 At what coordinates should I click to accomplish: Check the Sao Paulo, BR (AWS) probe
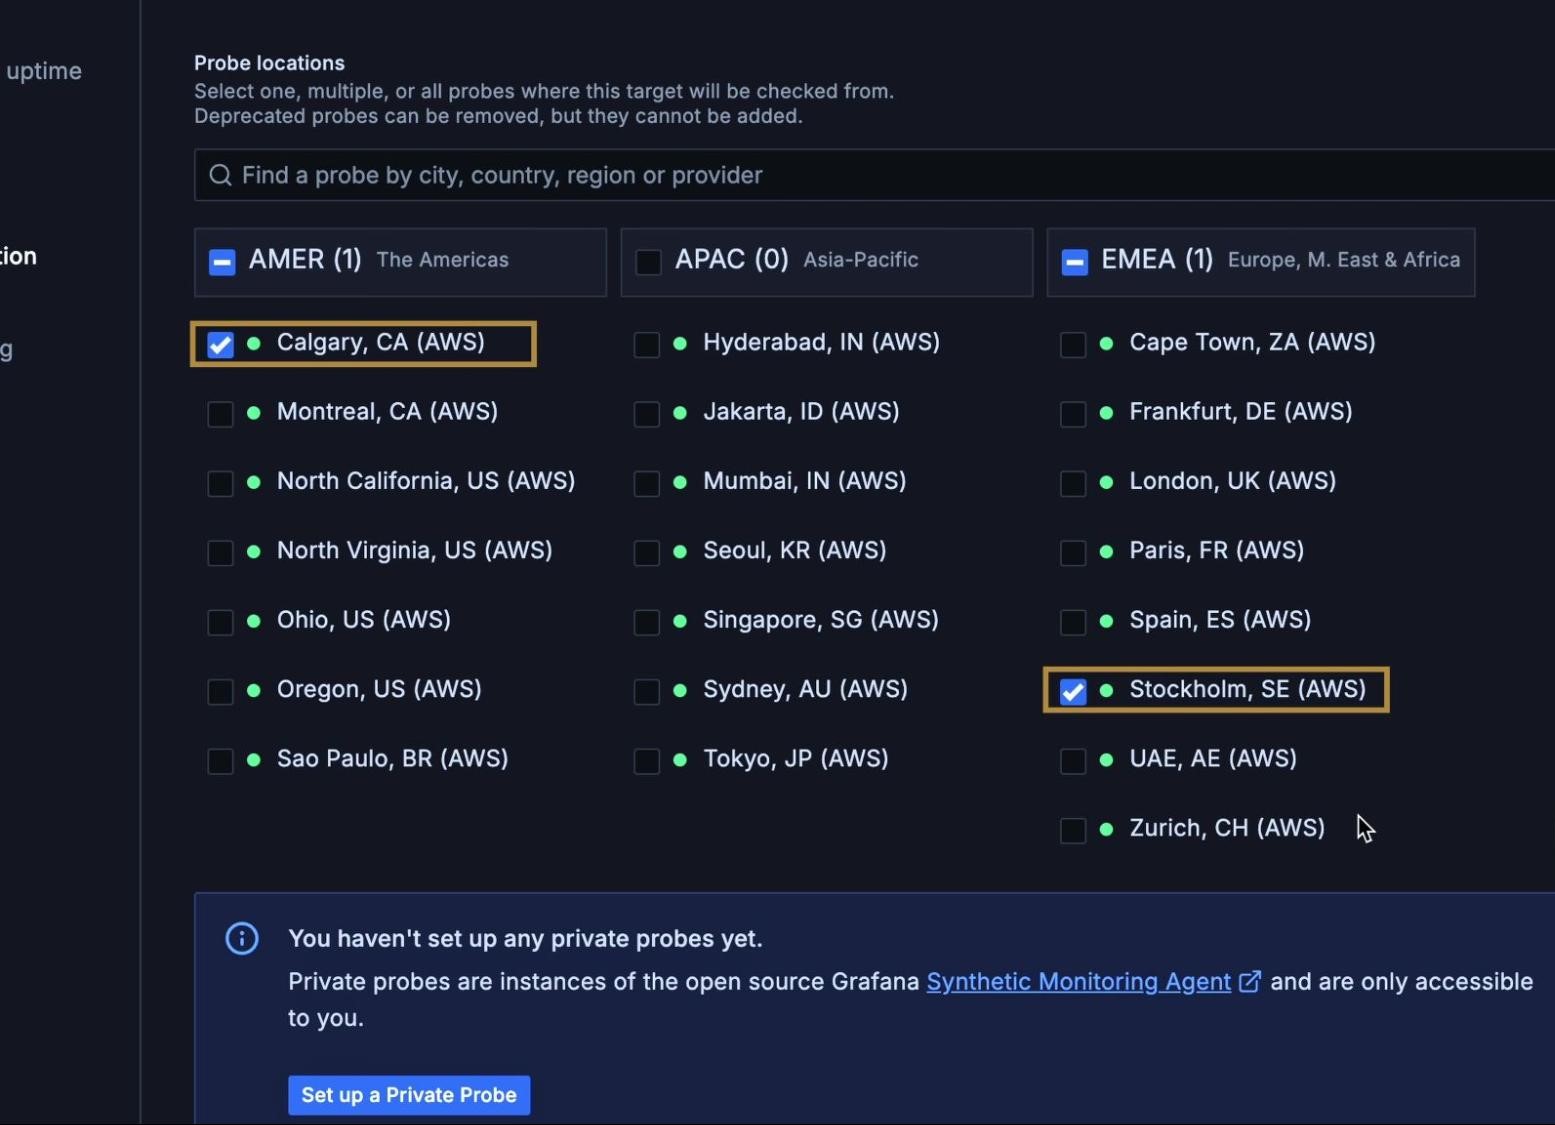pyautogui.click(x=220, y=760)
